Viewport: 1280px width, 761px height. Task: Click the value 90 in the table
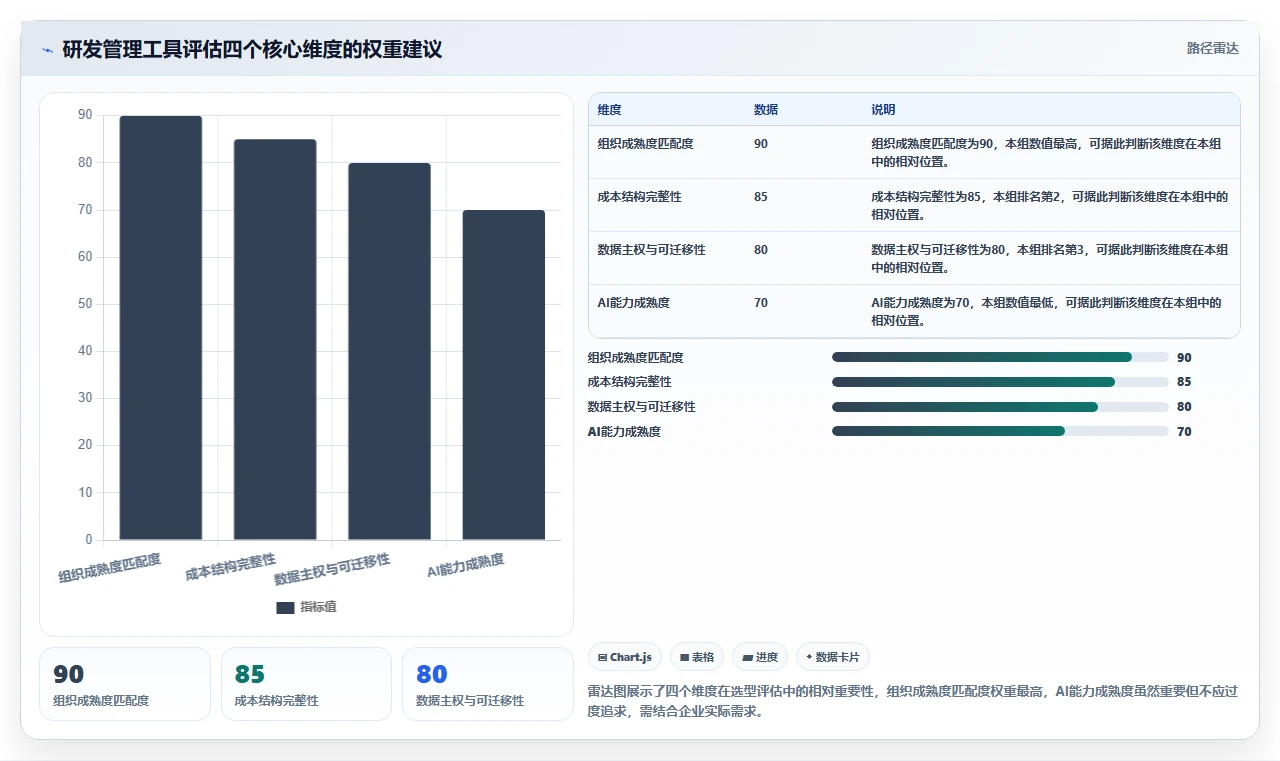coord(761,144)
